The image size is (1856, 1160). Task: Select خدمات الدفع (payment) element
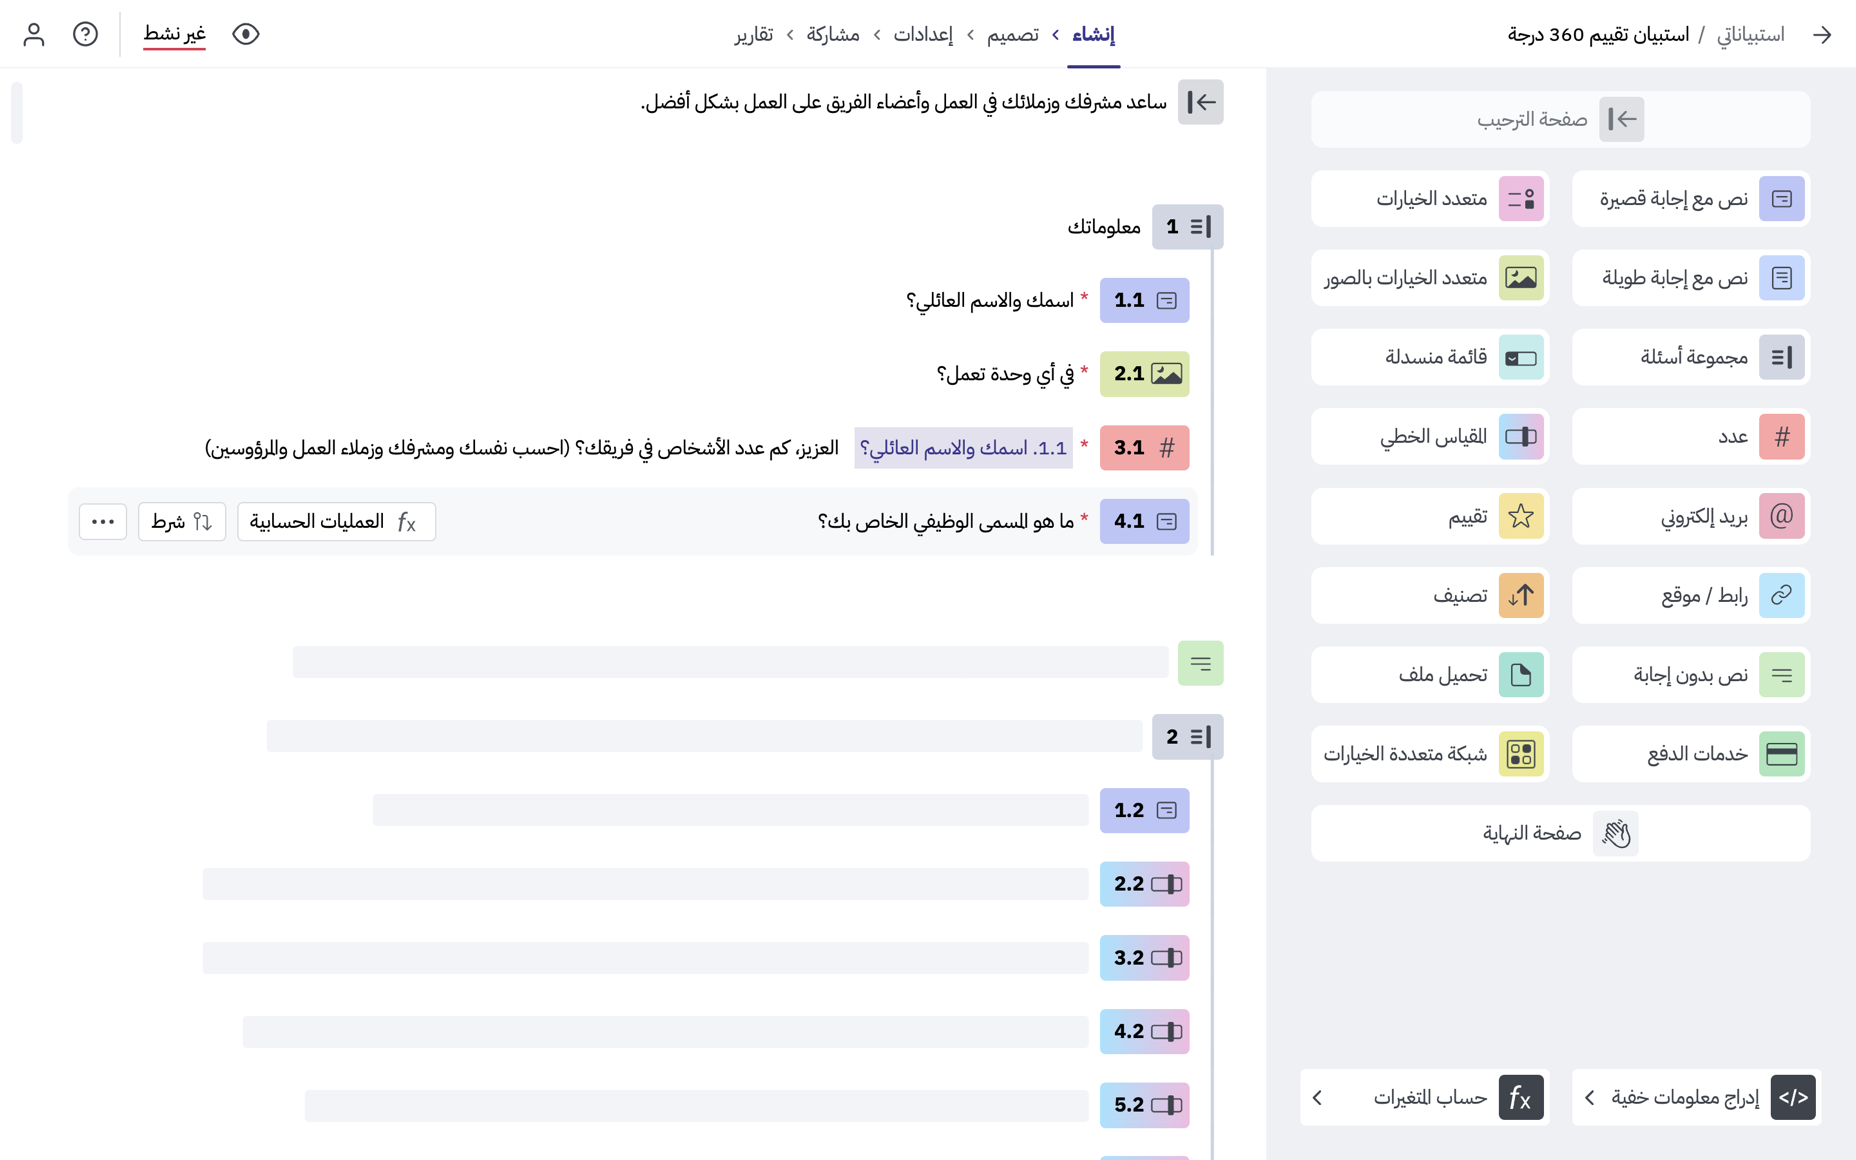pyautogui.click(x=1690, y=754)
